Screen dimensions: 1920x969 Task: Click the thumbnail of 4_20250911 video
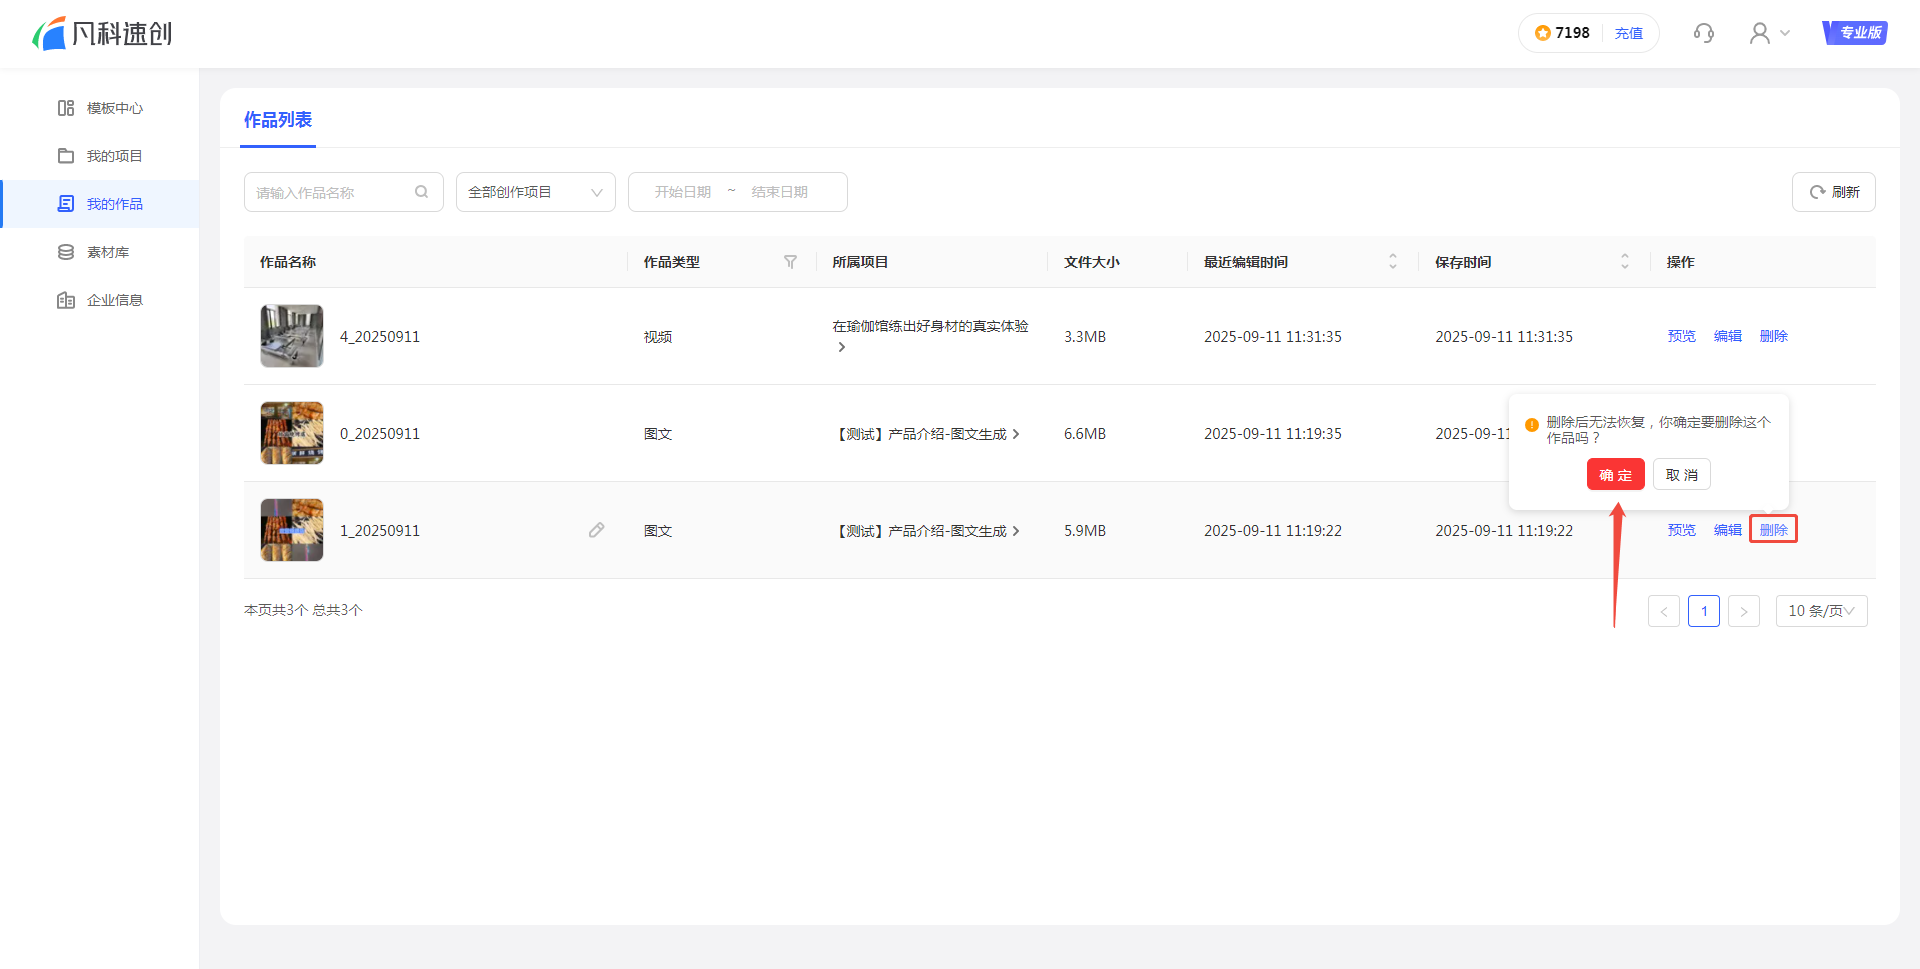pos(292,336)
